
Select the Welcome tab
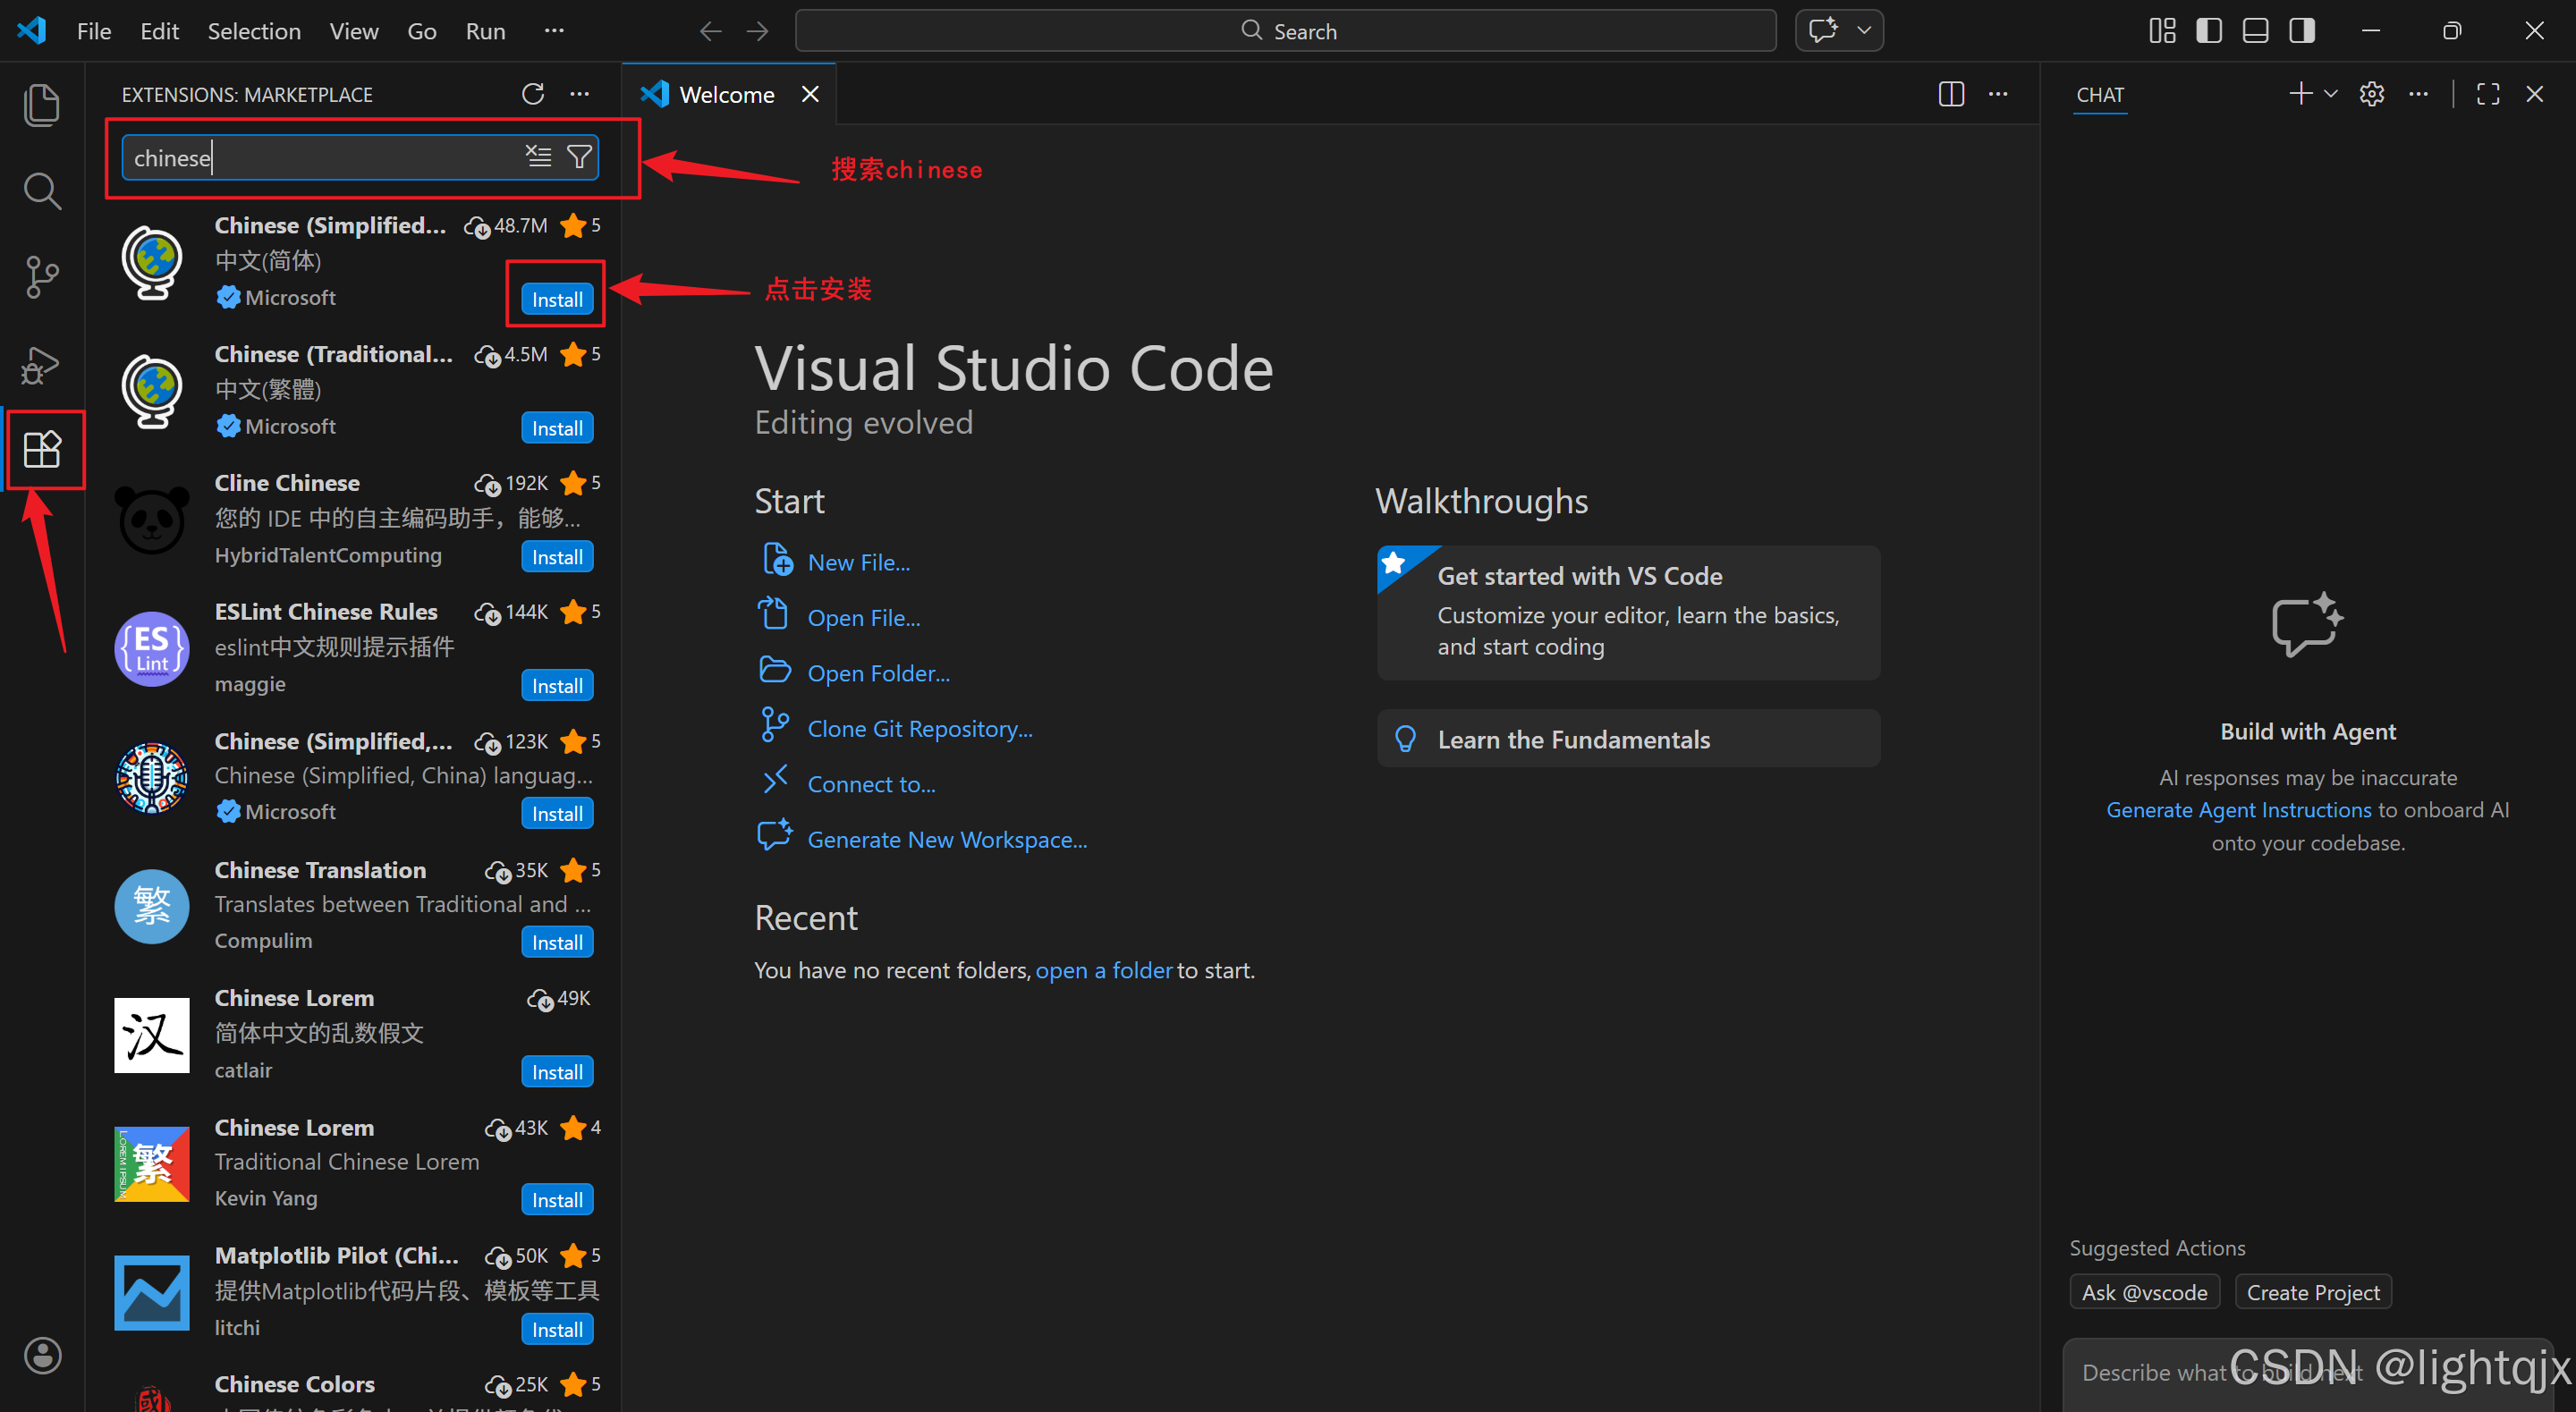(726, 94)
